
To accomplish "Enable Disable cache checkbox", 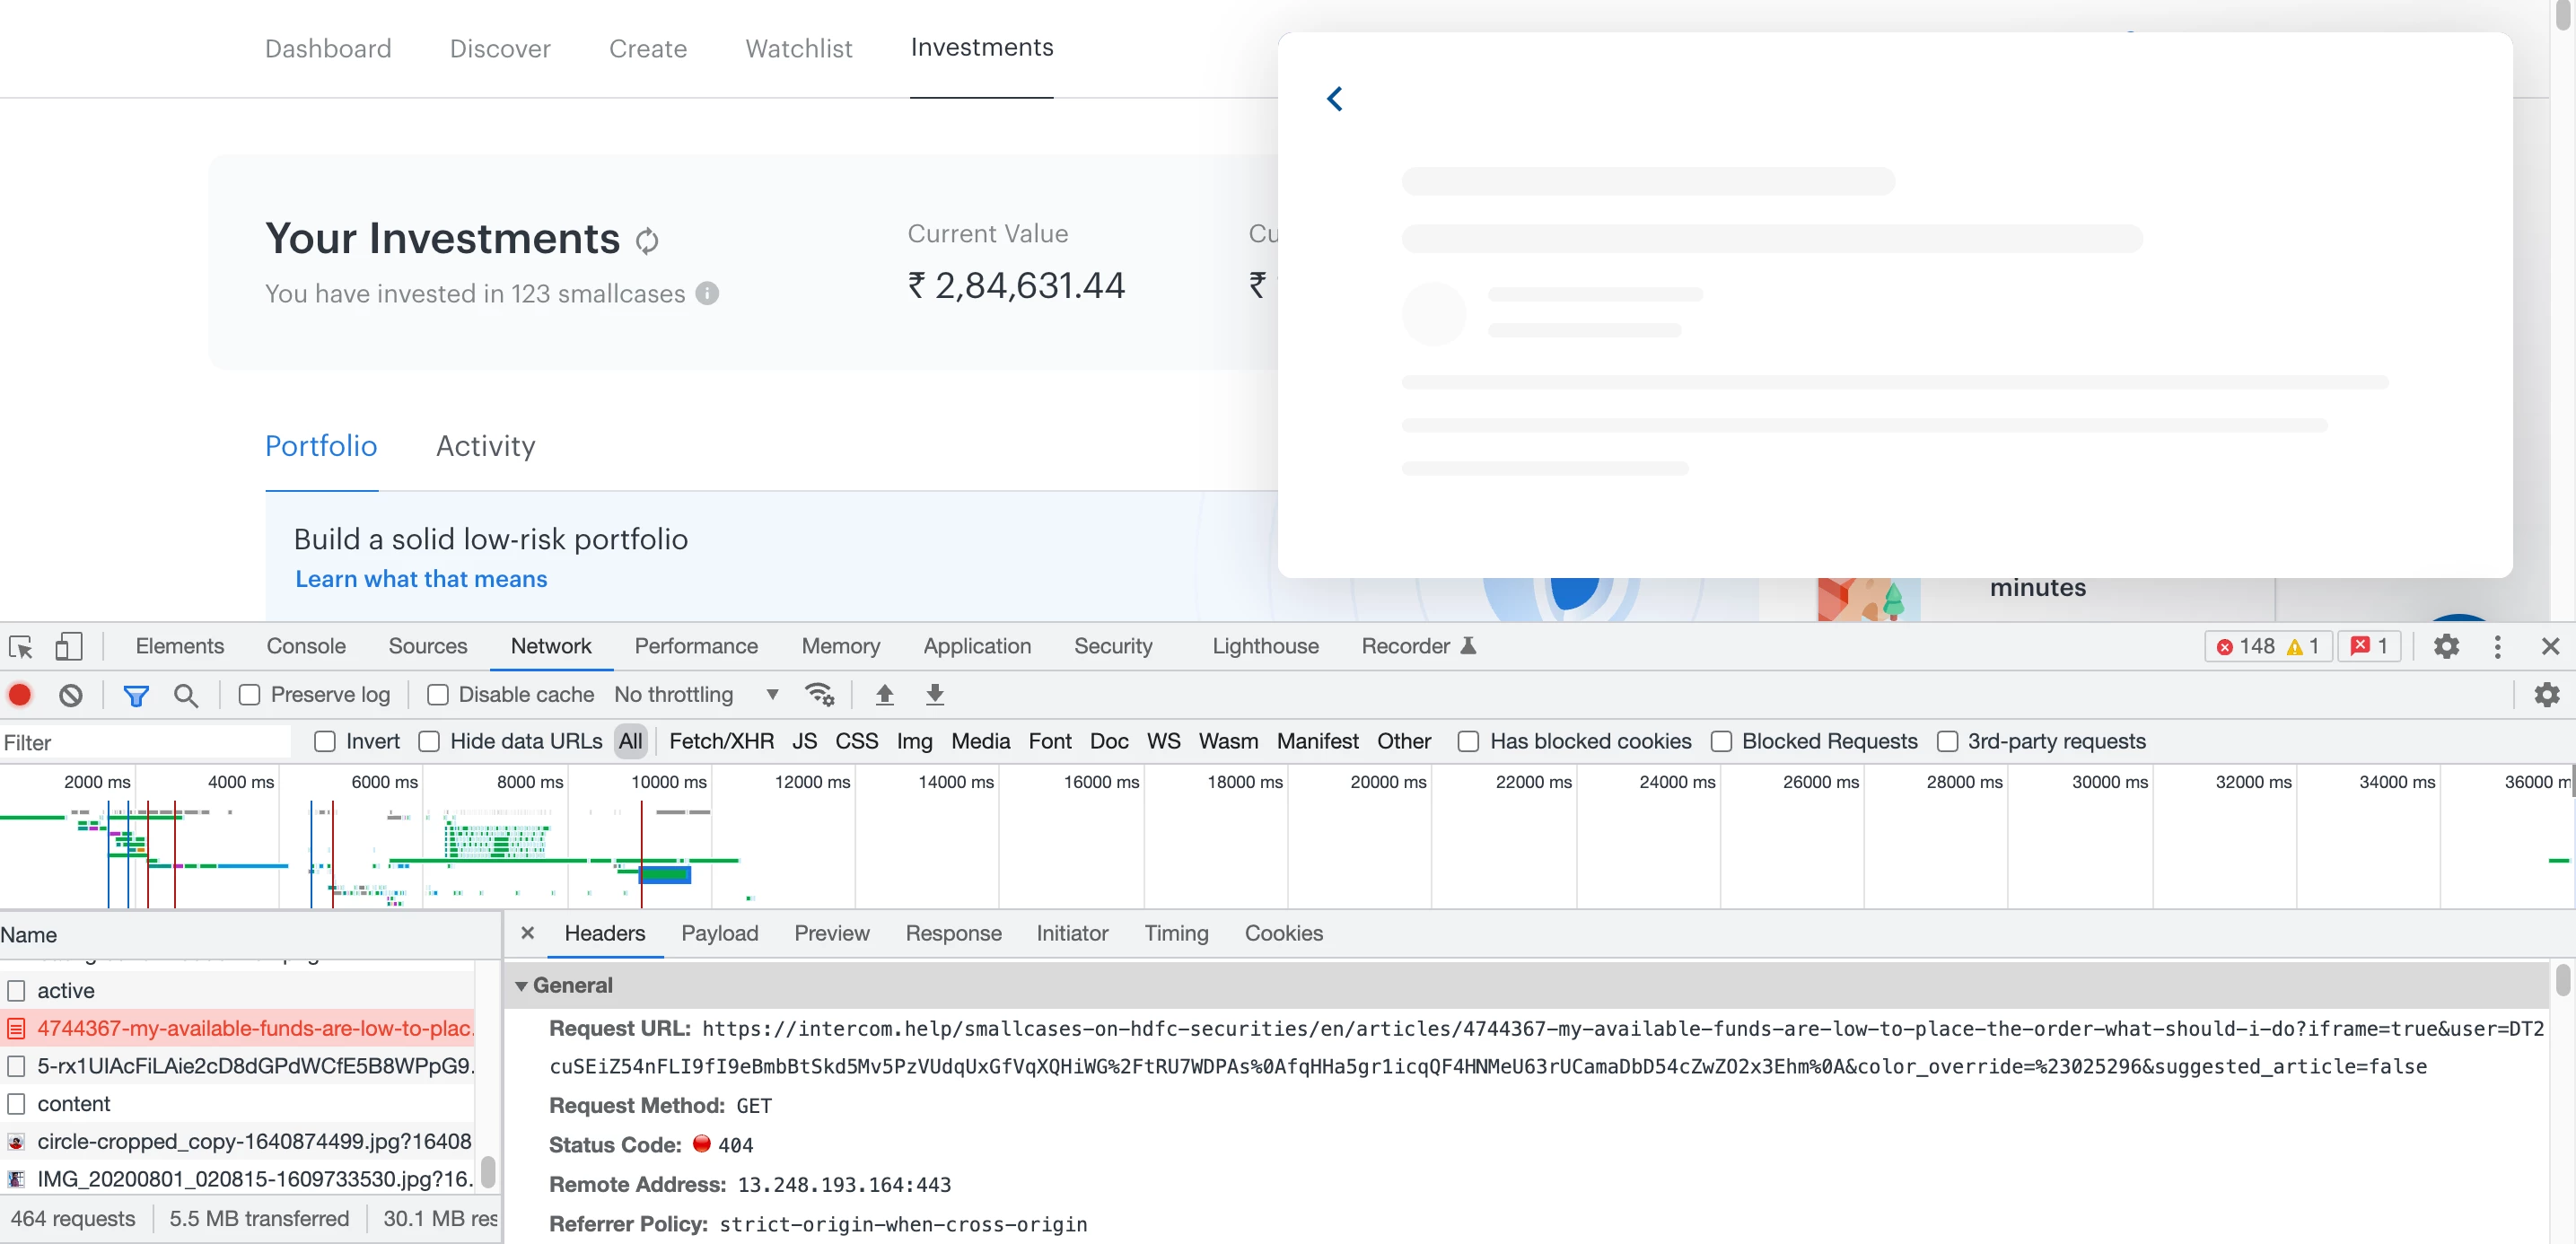I will tap(437, 695).
